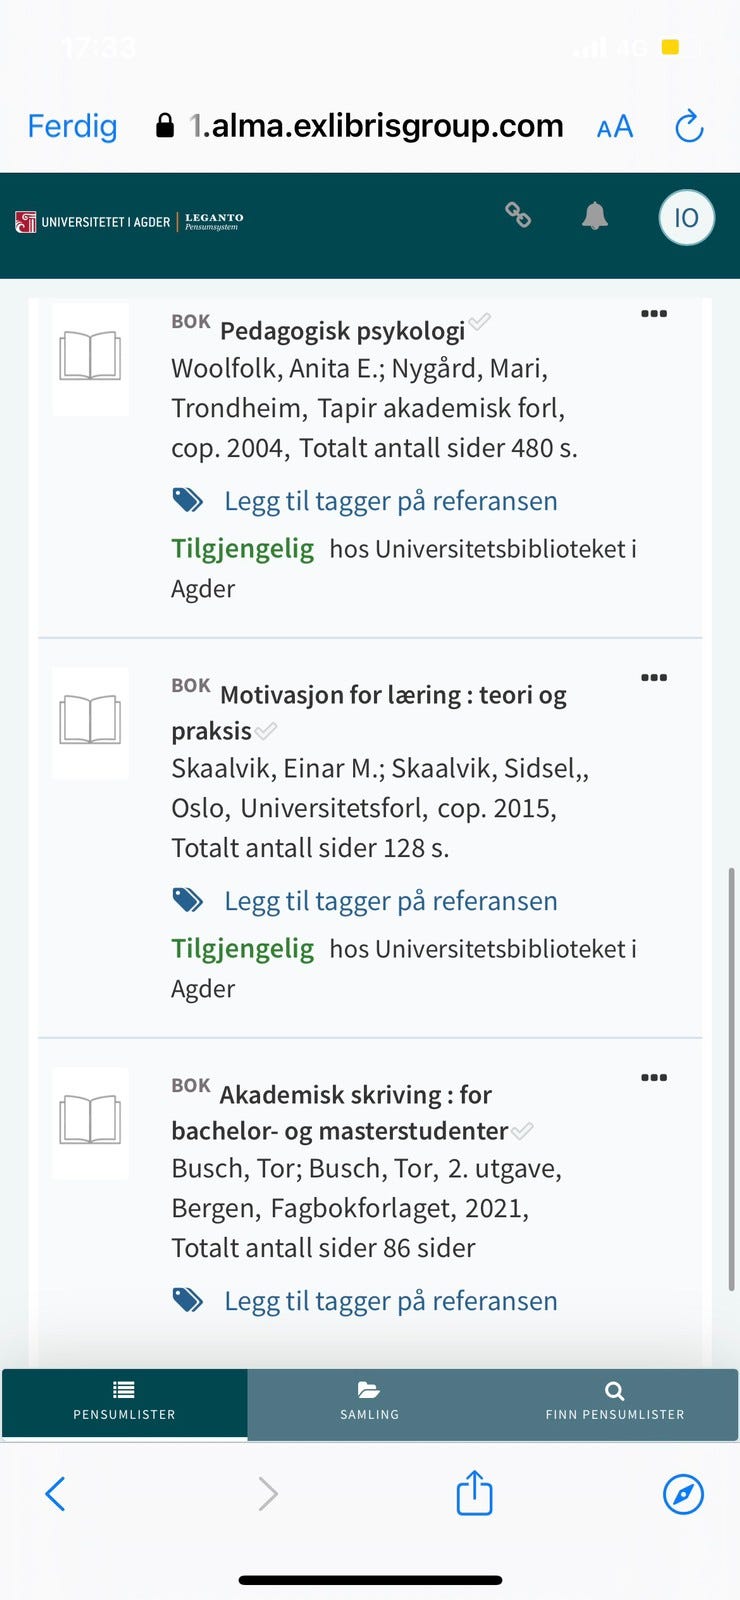Tap Ferdig to close the browser
Image resolution: width=740 pixels, height=1600 pixels.
[x=72, y=127]
